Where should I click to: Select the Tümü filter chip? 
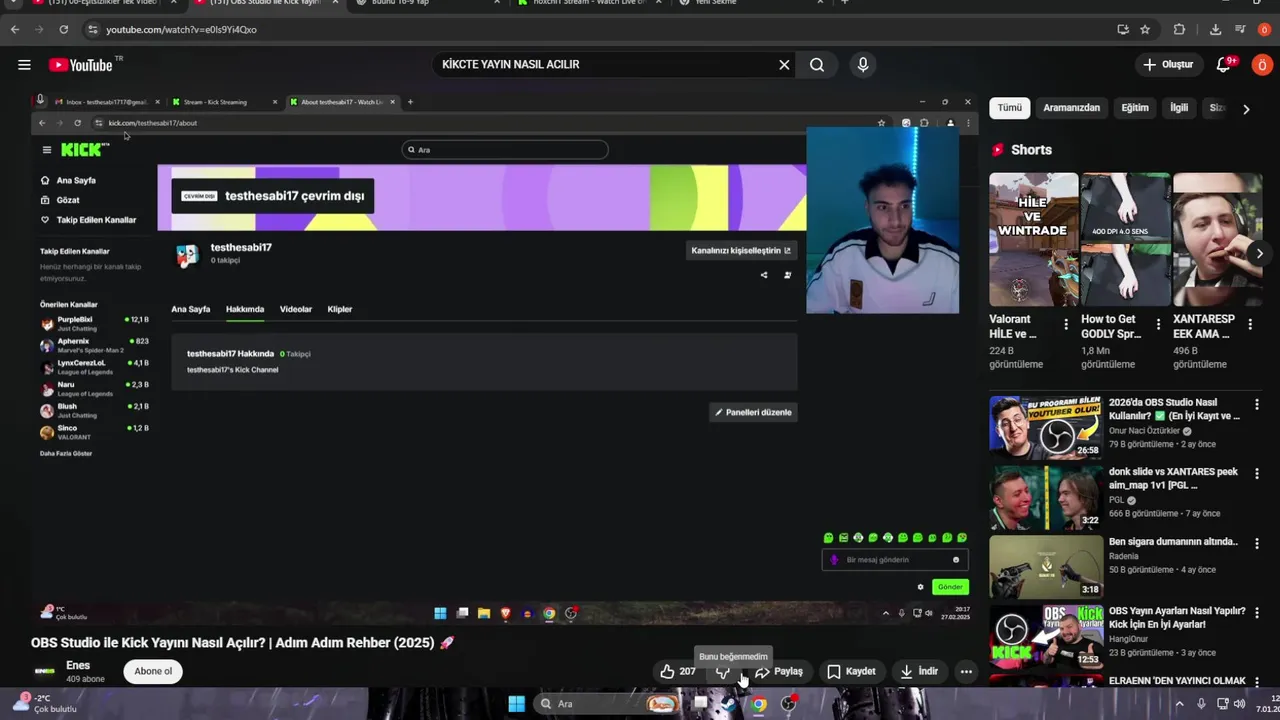tap(1010, 108)
